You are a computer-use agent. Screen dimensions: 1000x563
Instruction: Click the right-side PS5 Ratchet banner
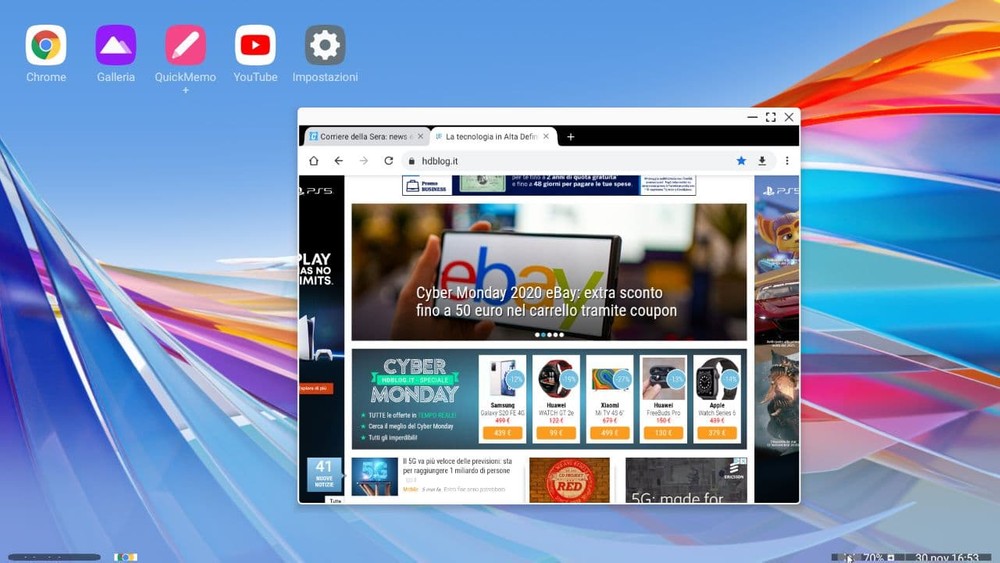tap(777, 339)
